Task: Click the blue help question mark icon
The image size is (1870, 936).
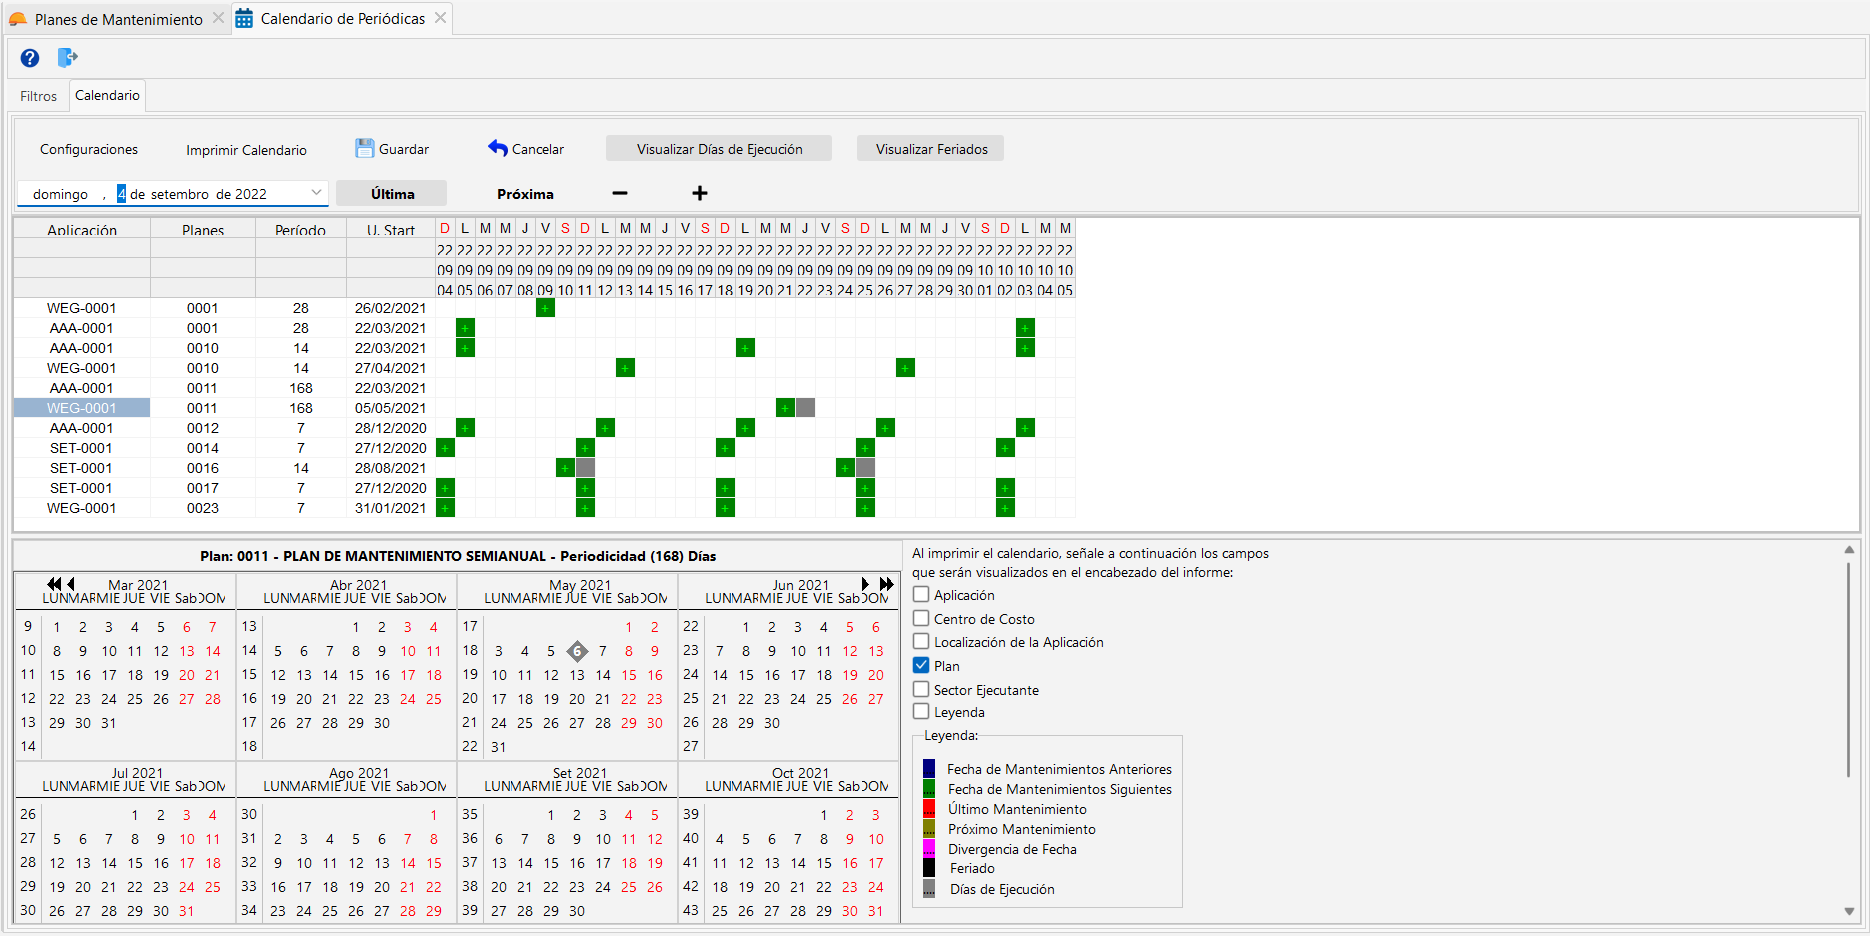Action: 30,58
